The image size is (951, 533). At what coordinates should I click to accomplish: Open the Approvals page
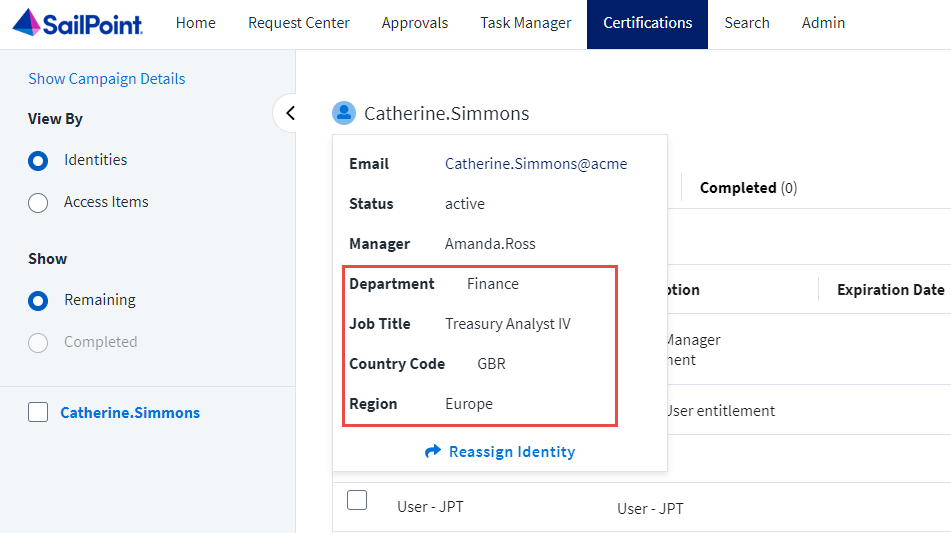[415, 23]
